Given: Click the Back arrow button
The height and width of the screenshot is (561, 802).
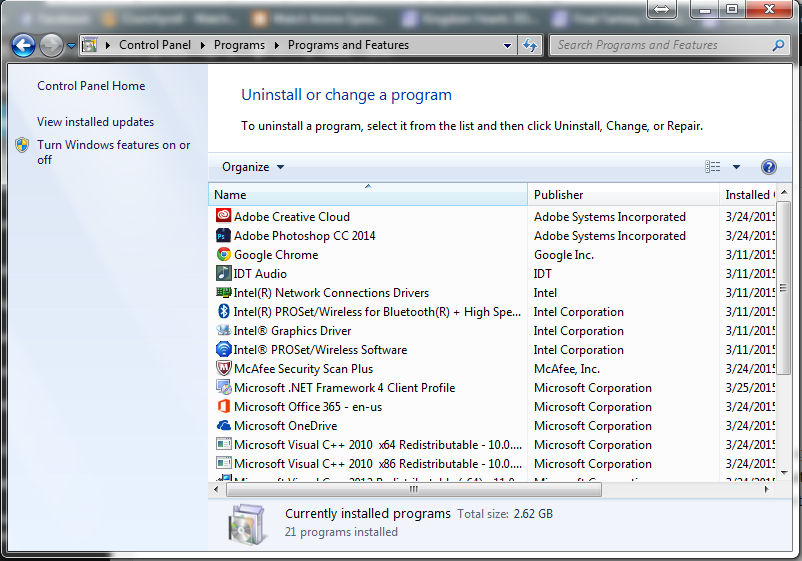Looking at the screenshot, I should [23, 46].
